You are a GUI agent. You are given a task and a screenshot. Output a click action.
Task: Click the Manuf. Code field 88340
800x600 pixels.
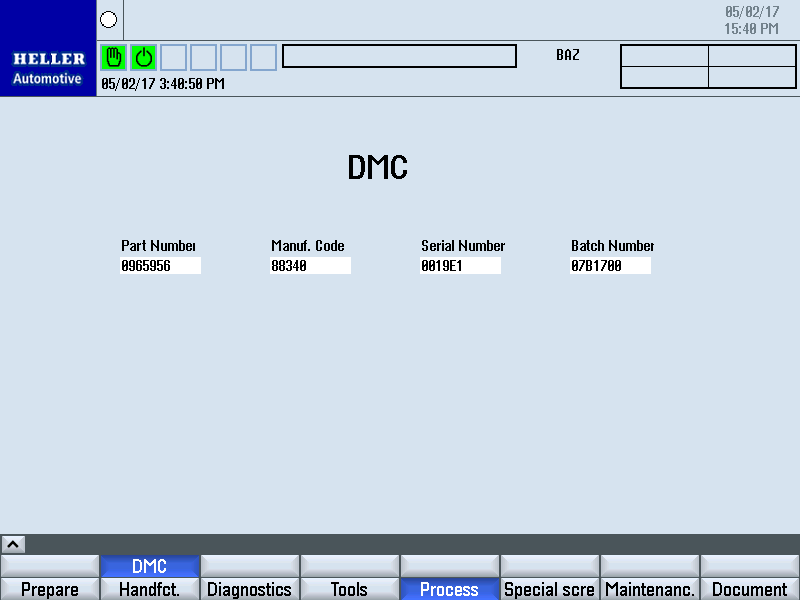point(310,266)
